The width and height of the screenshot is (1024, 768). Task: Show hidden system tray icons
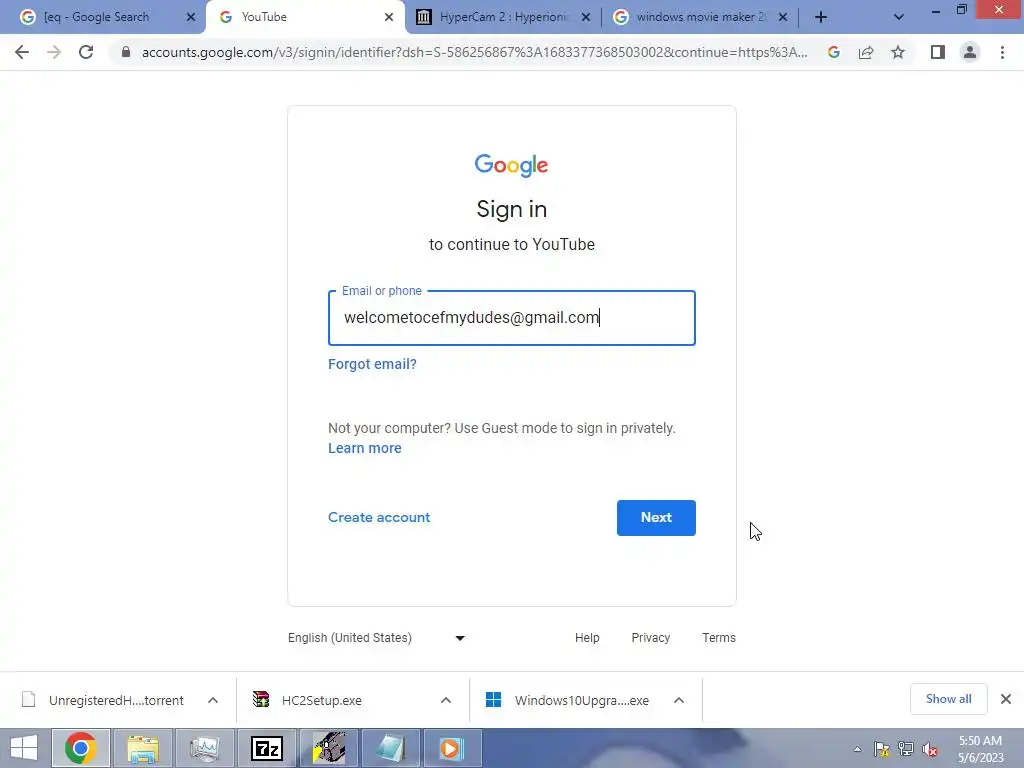coord(857,749)
